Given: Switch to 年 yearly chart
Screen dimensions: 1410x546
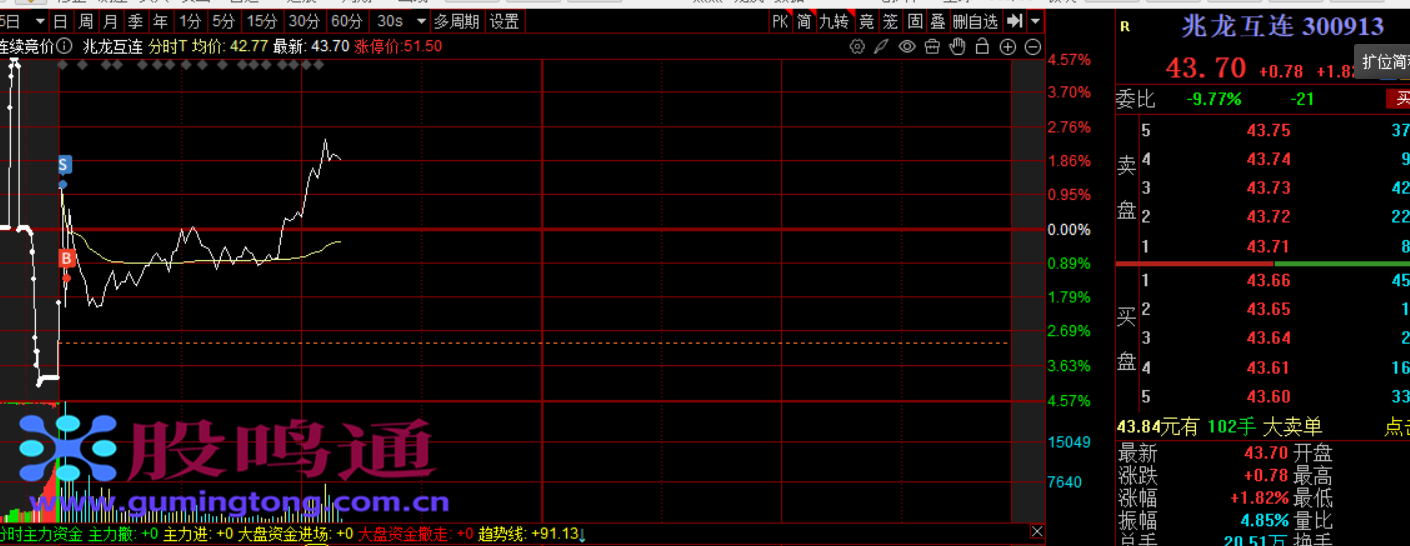Looking at the screenshot, I should tap(160, 21).
